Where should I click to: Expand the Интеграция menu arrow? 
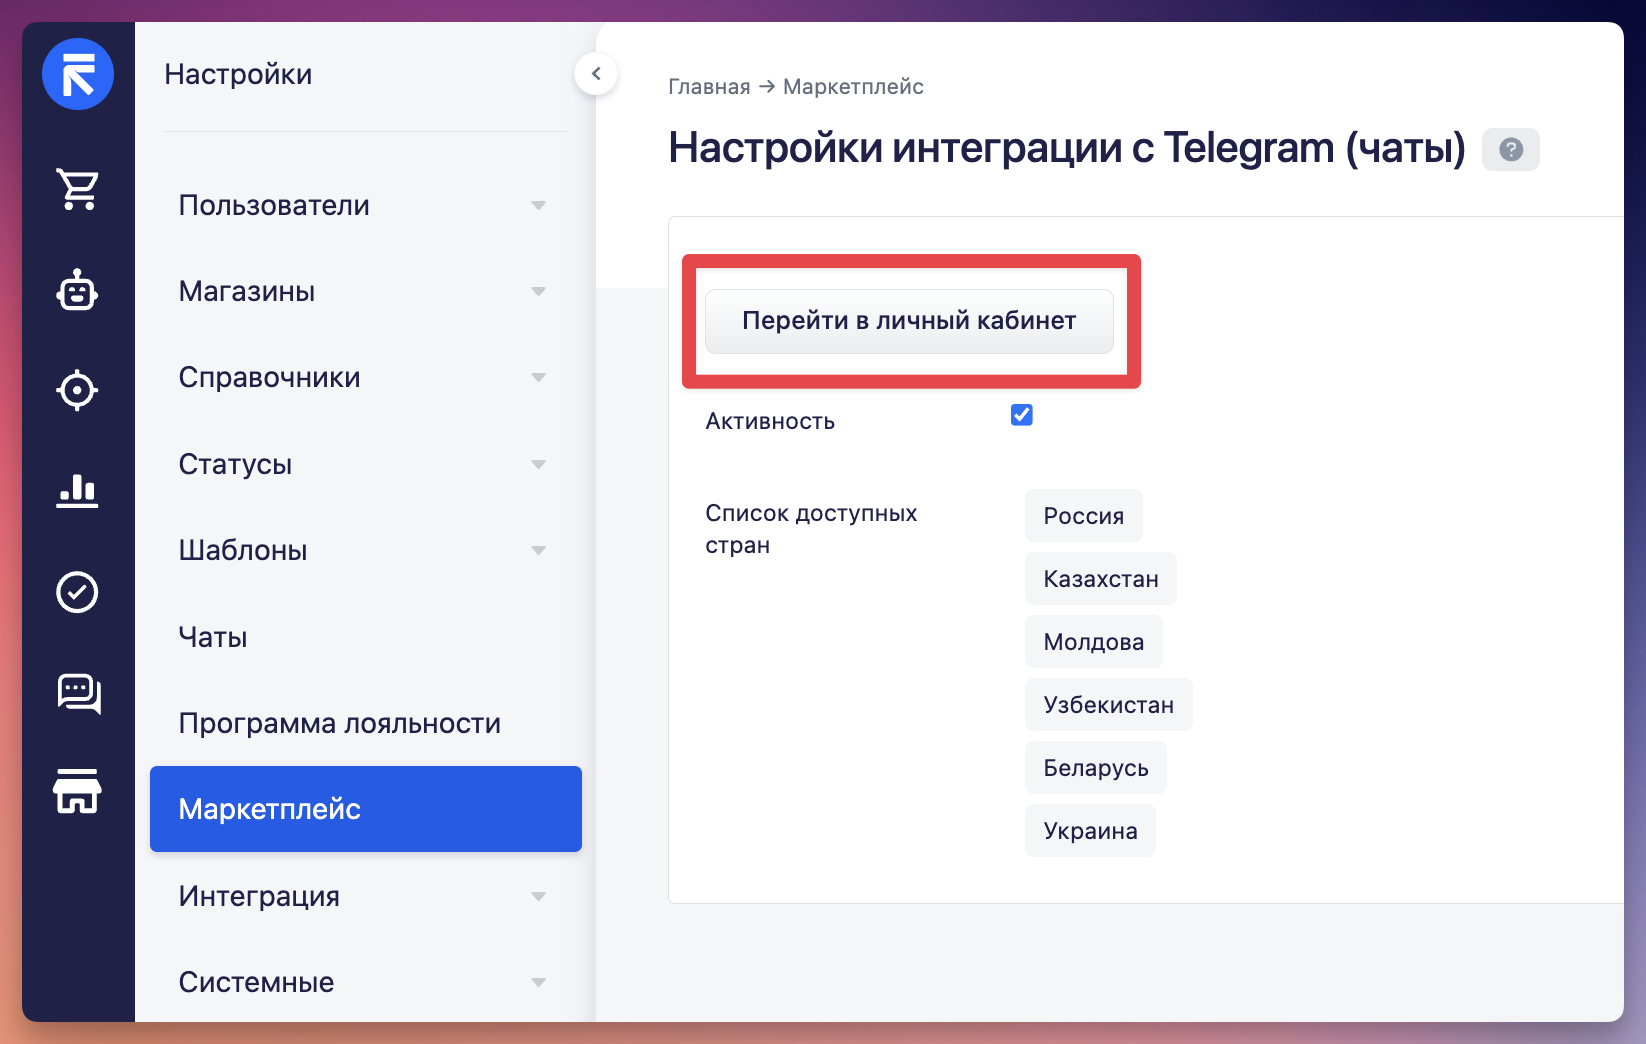[539, 896]
